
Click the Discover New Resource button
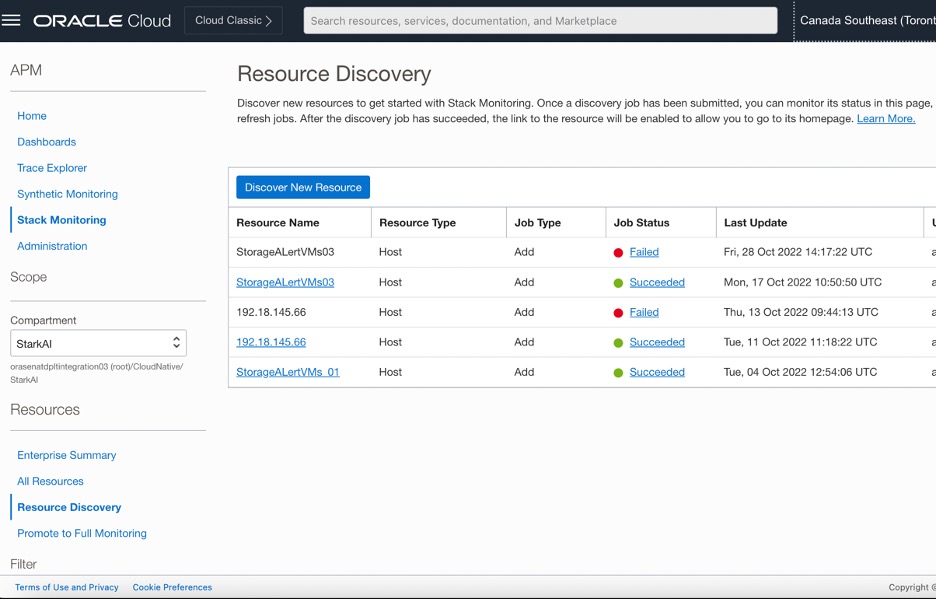tap(304, 187)
